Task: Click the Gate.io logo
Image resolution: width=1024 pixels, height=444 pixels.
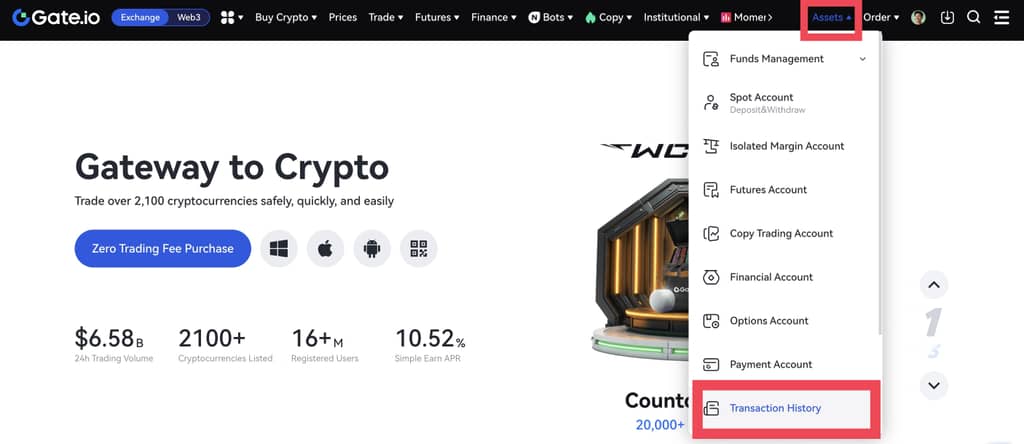Action: [x=55, y=17]
